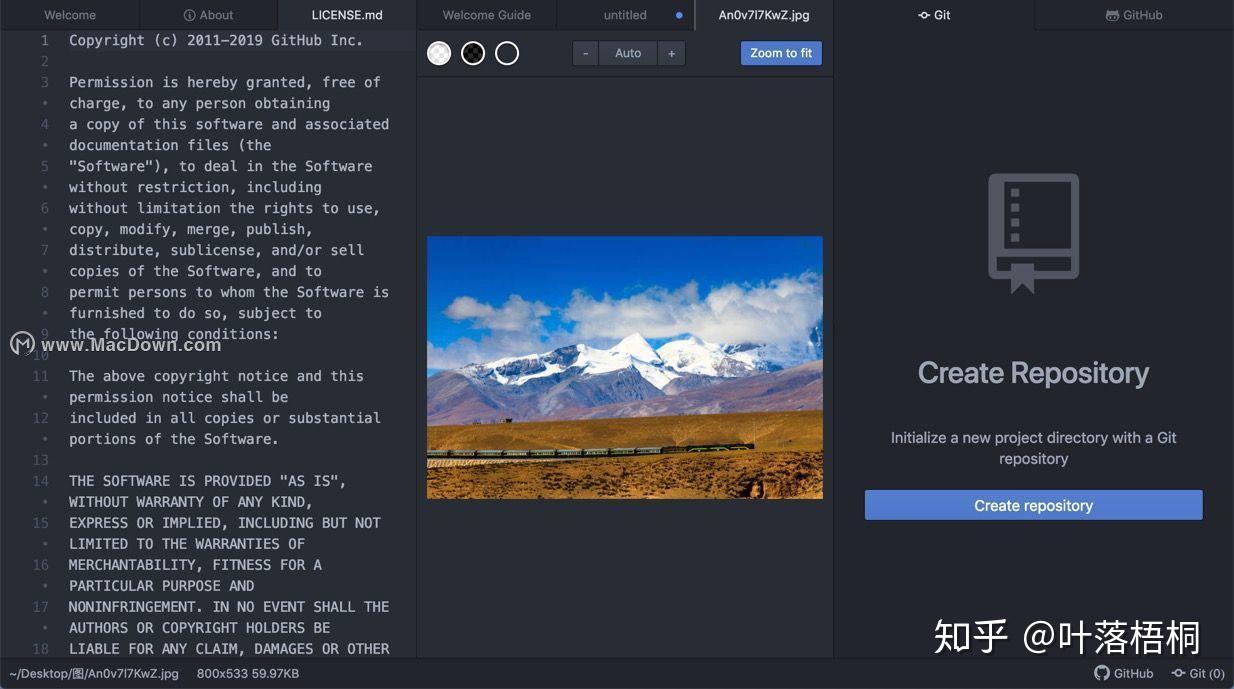
Task: Click Zoom to fit button
Action: [x=781, y=53]
